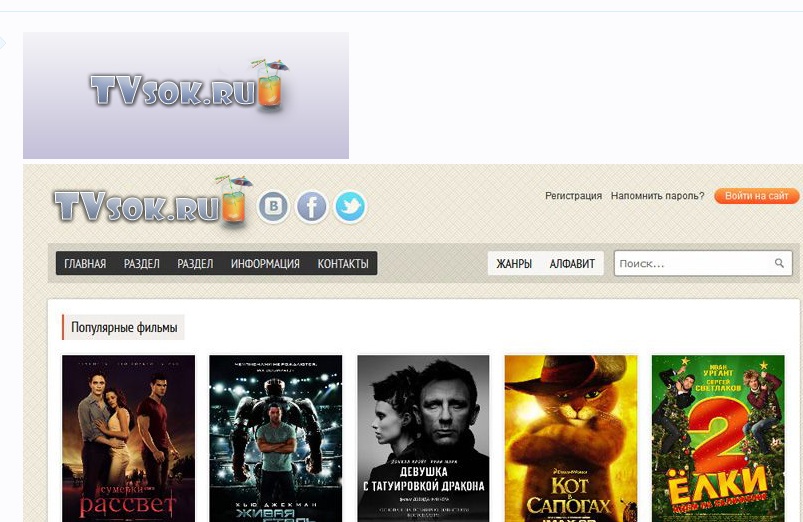Open the Ёлки 2 movie poster
The width and height of the screenshot is (803, 522).
[718, 439]
